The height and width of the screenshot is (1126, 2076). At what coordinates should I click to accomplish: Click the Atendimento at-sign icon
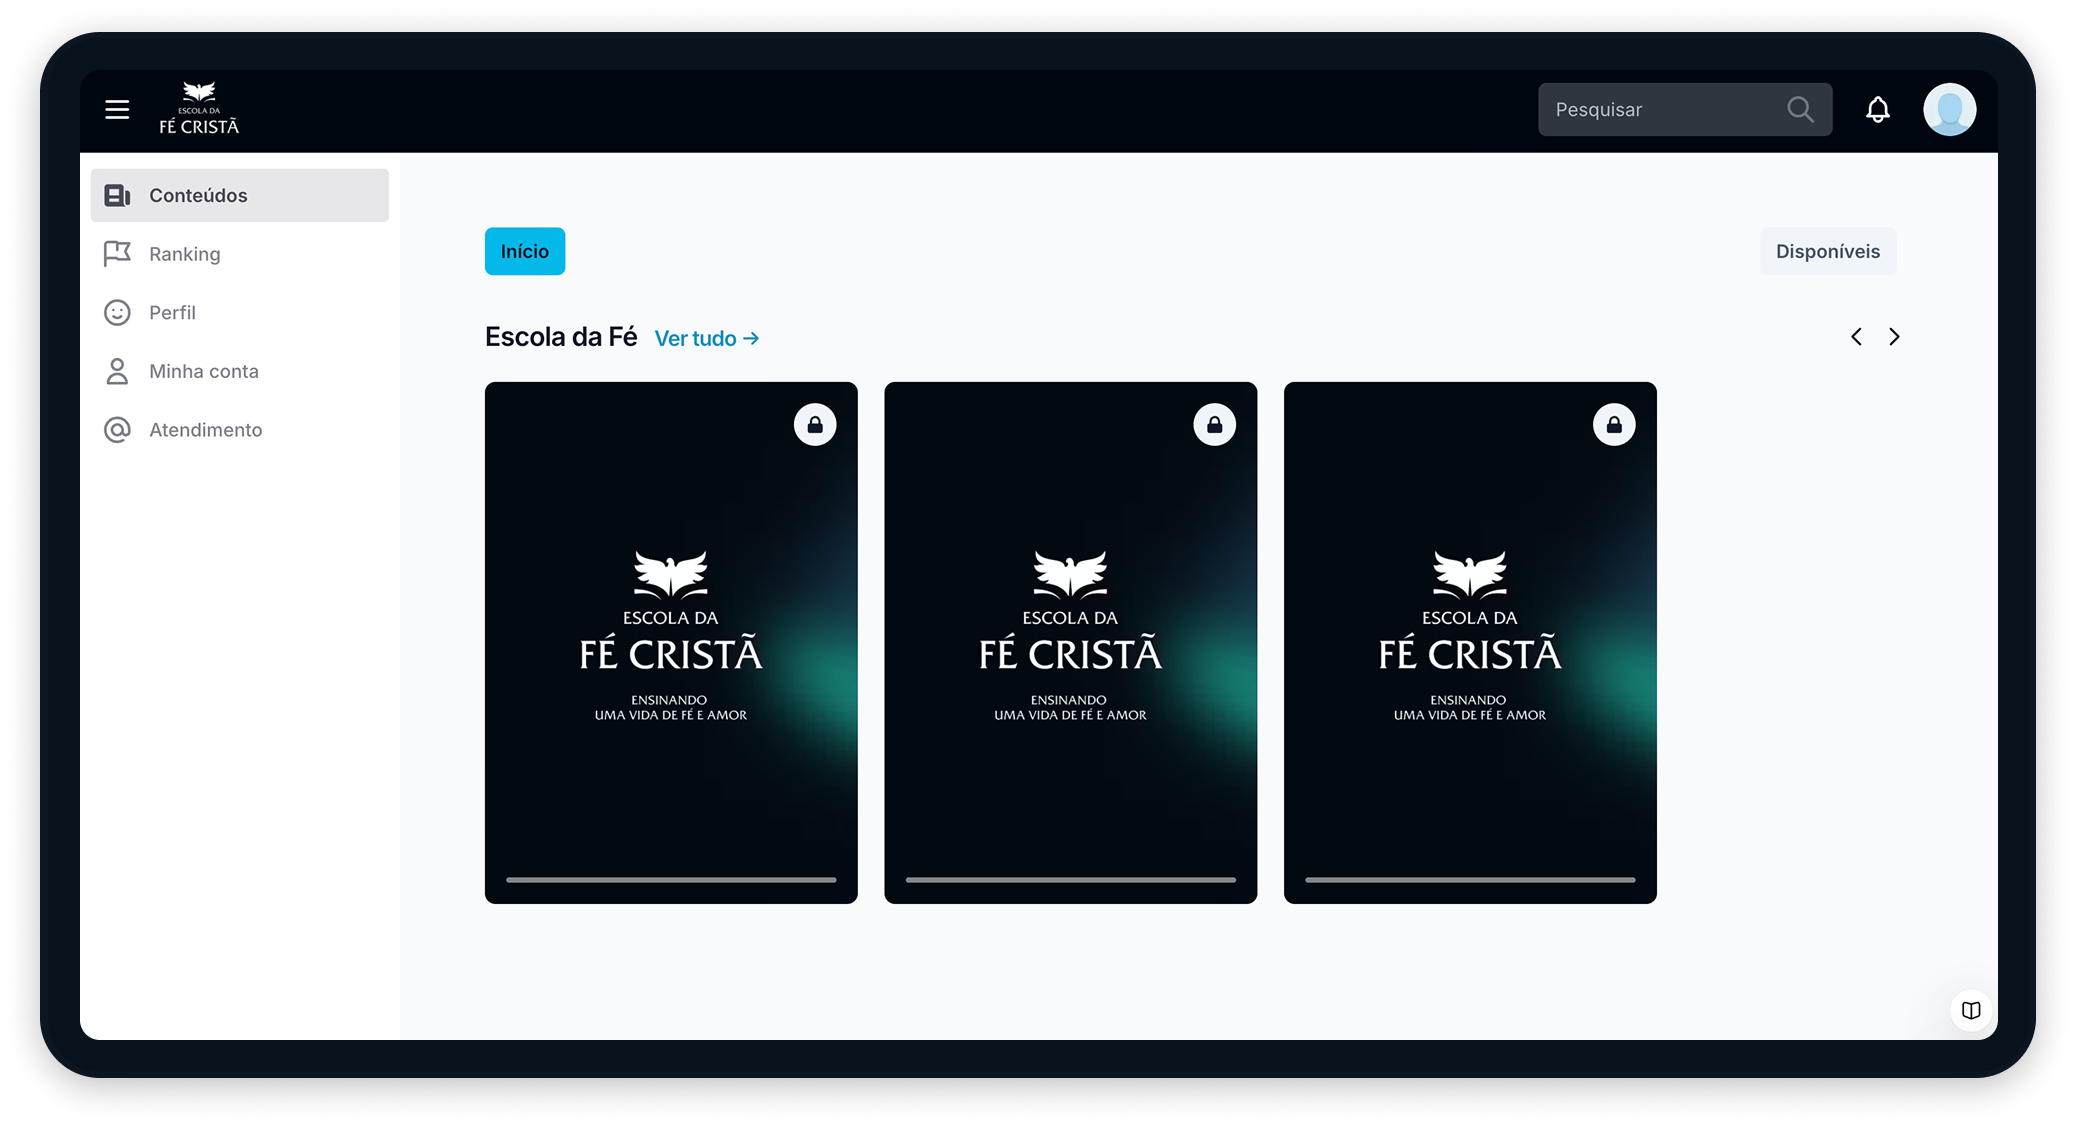click(117, 429)
